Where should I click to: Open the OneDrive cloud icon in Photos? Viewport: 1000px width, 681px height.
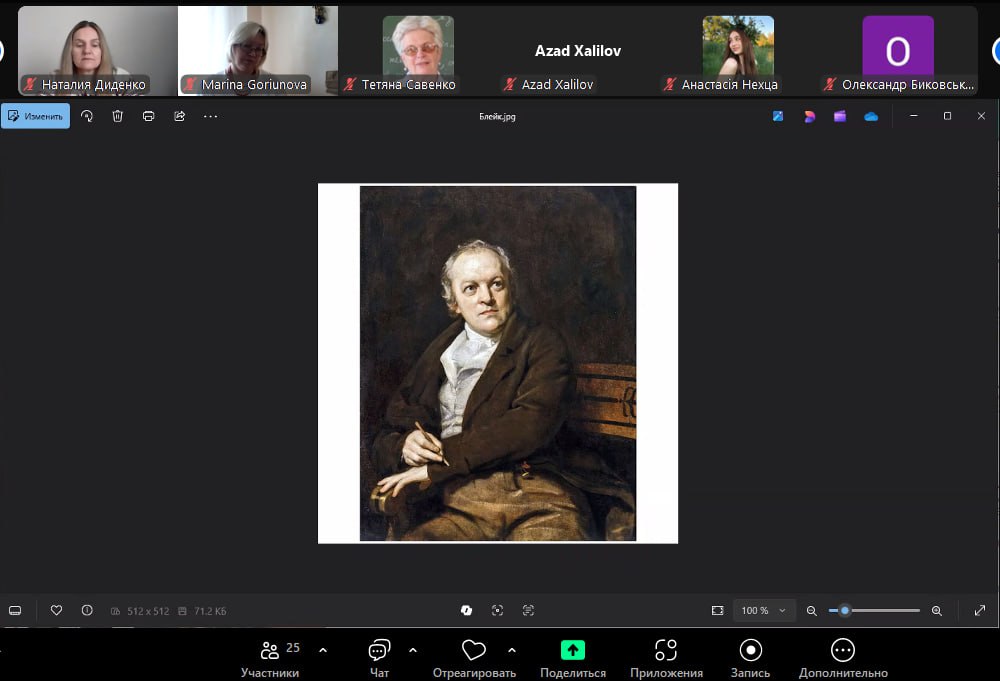click(x=871, y=116)
